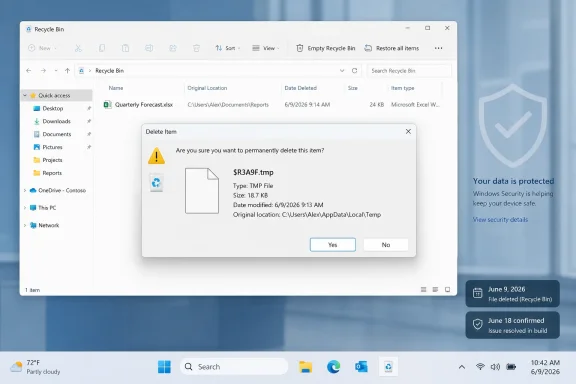Screen dimensions: 576x384
Task: Open Desktop in the navigation pane
Action: (x=53, y=108)
